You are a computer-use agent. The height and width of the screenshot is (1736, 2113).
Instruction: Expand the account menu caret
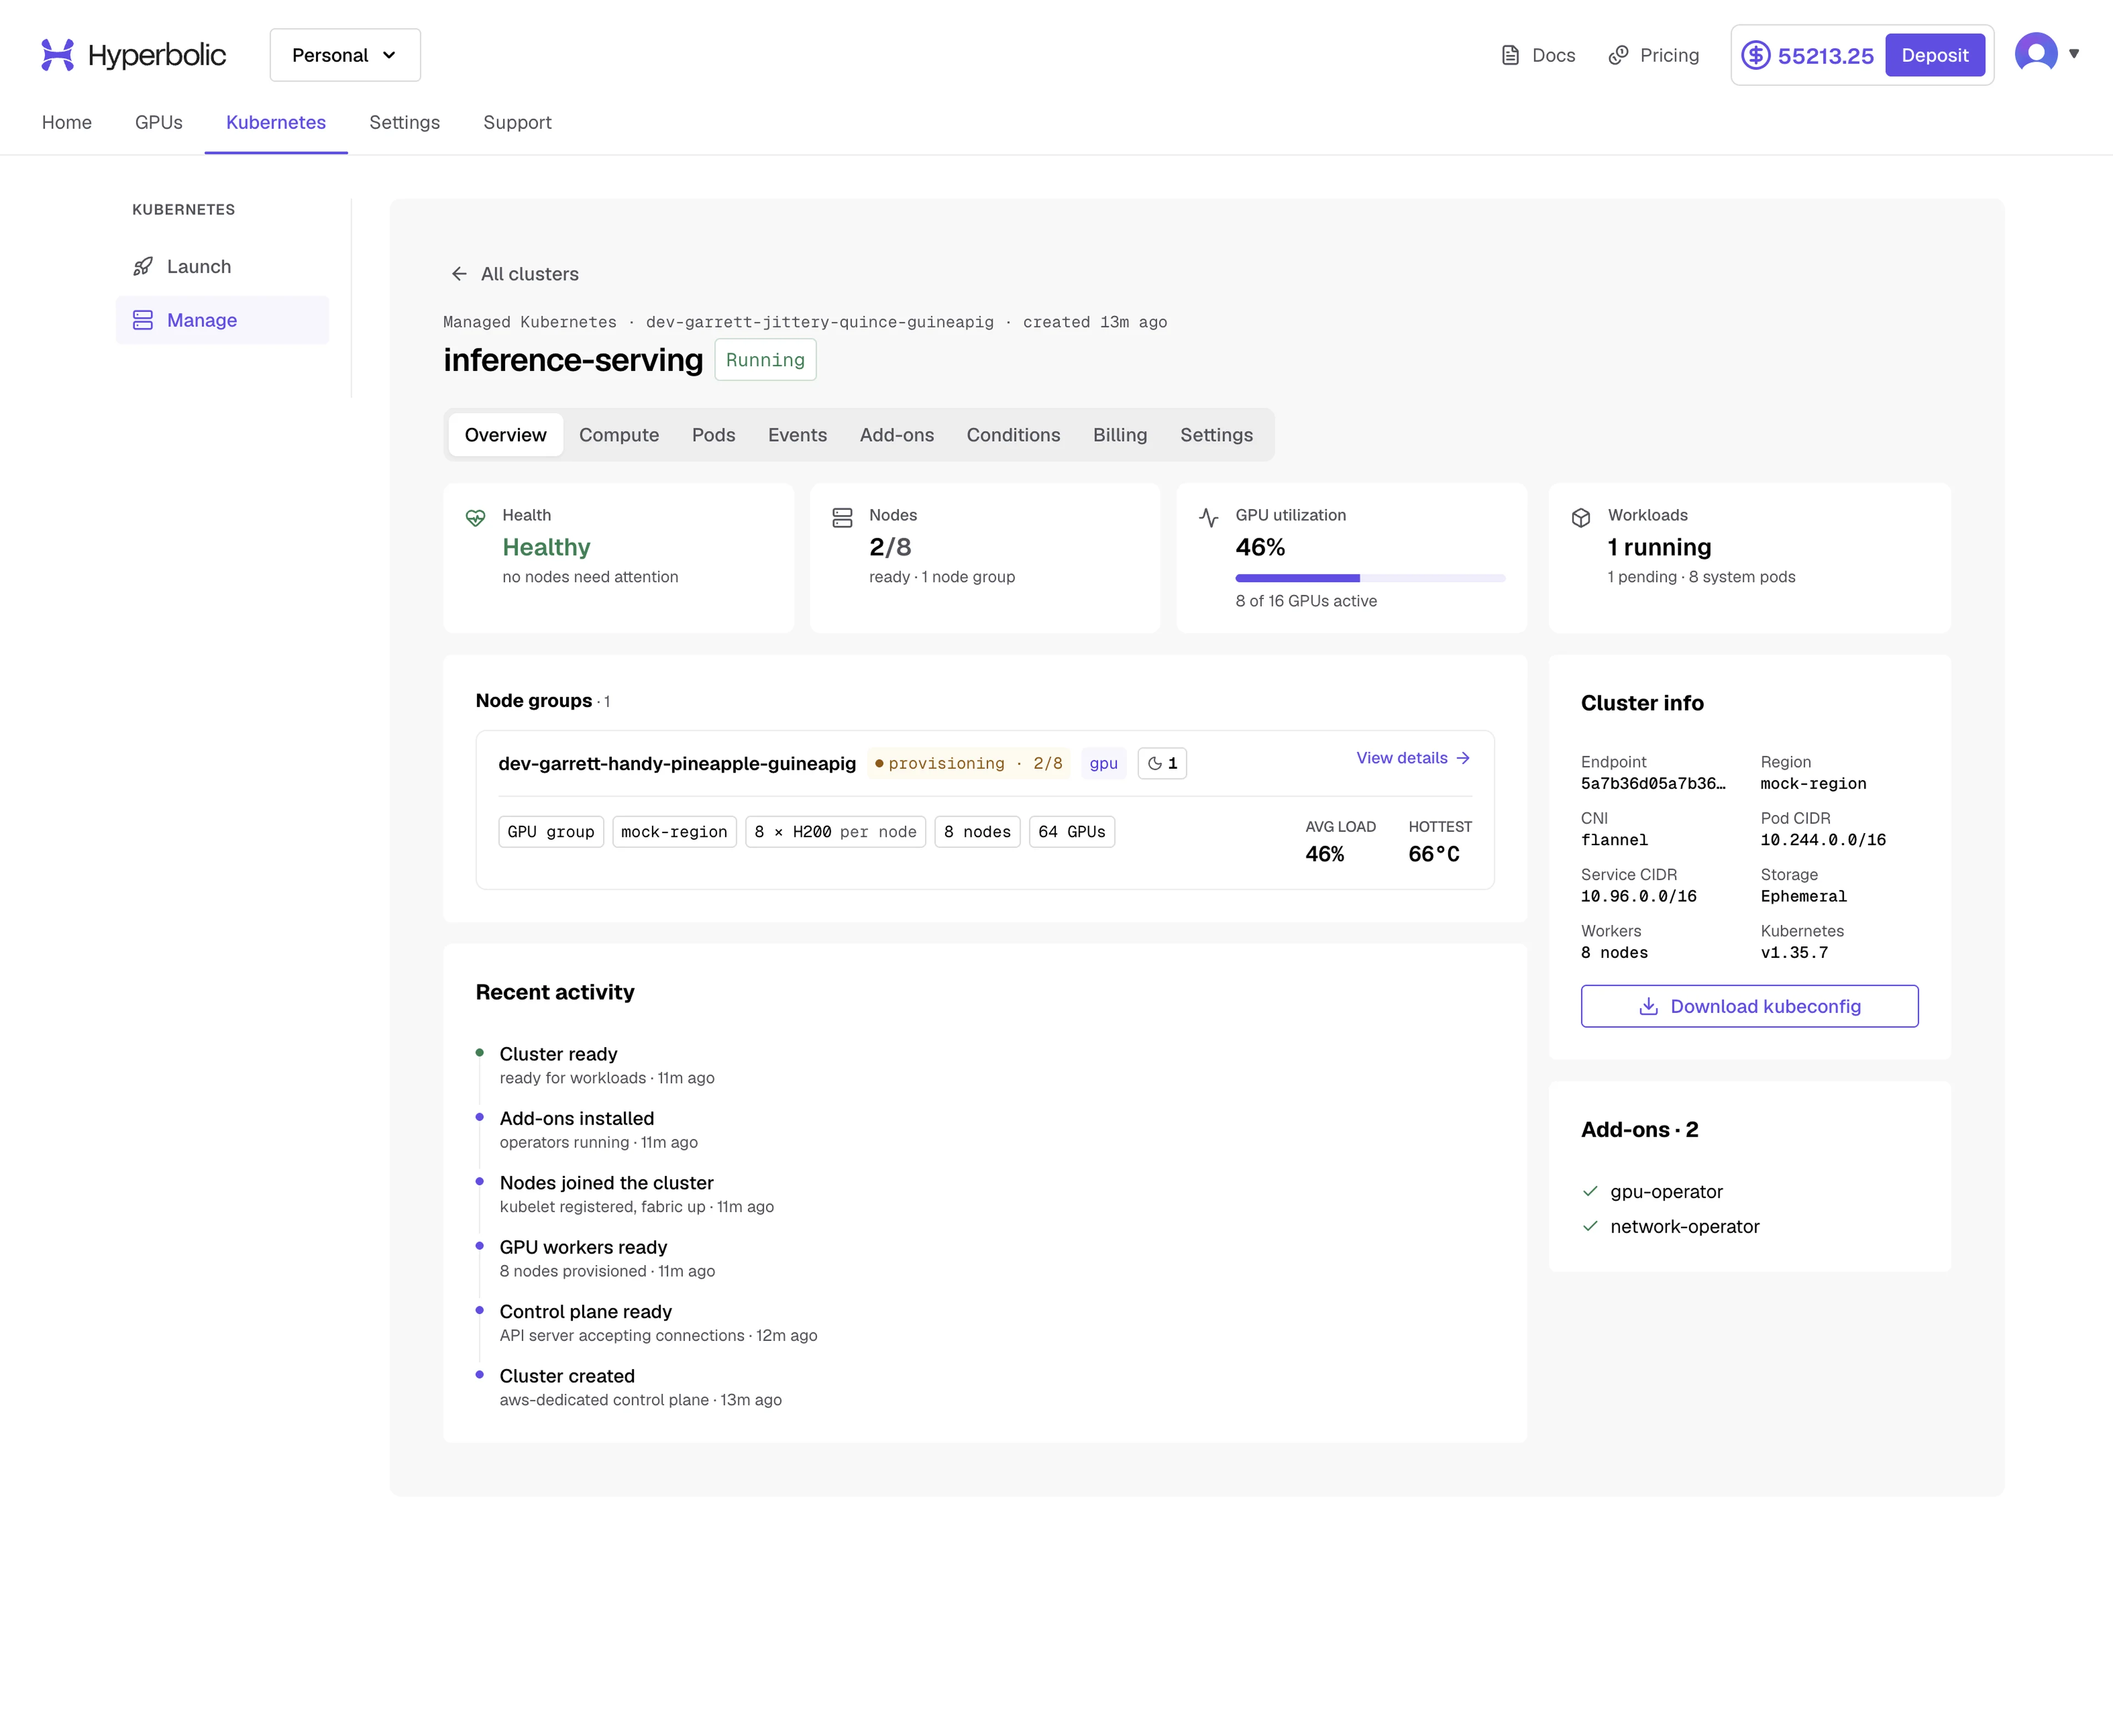(2074, 54)
